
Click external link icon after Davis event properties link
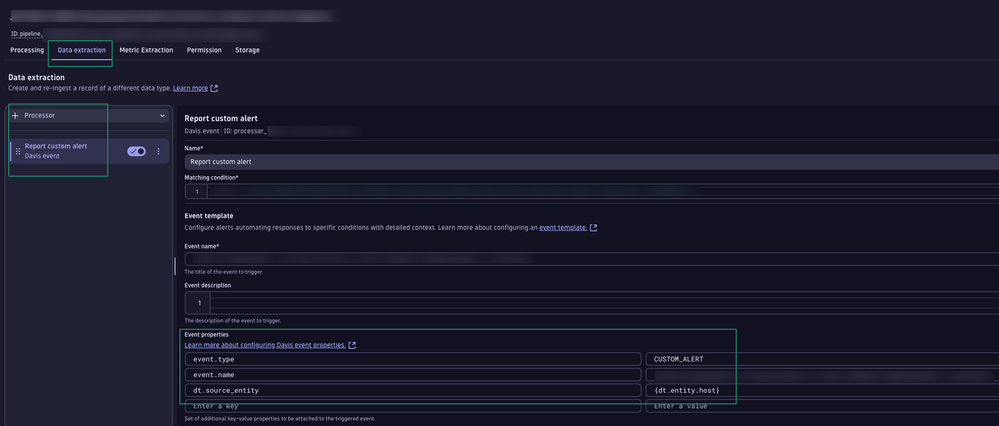point(352,345)
